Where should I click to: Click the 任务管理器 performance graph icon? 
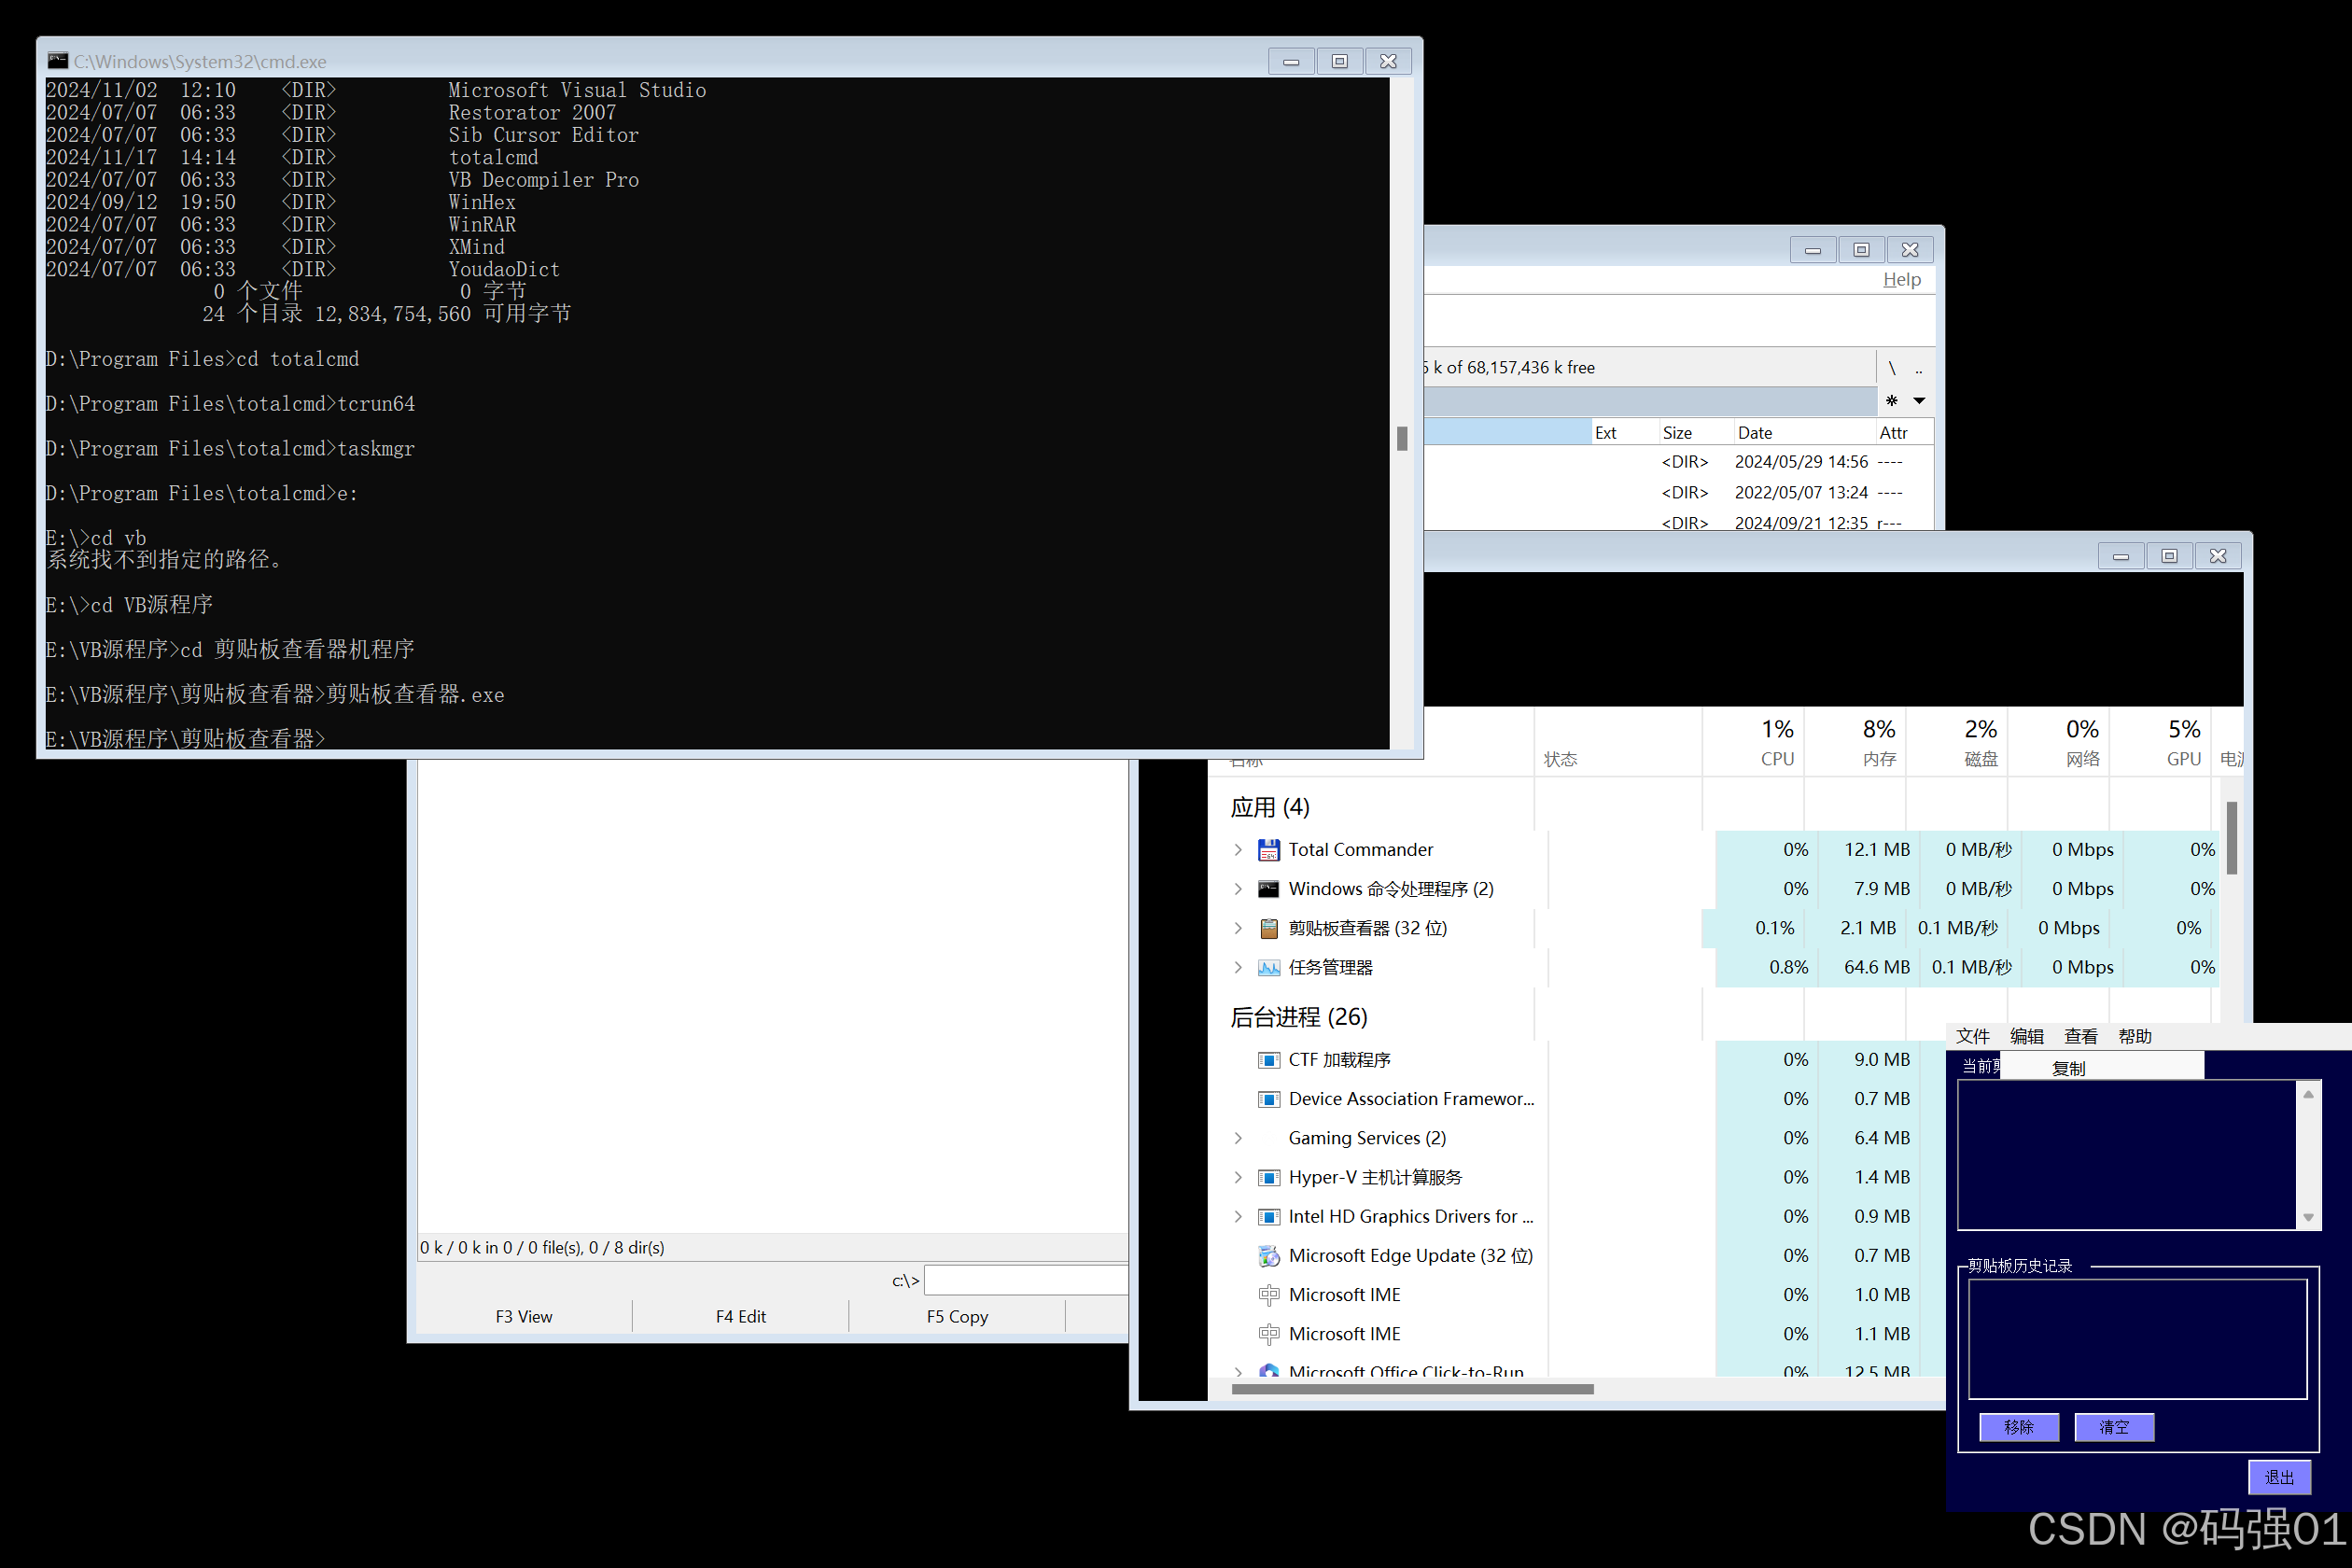click(1269, 967)
